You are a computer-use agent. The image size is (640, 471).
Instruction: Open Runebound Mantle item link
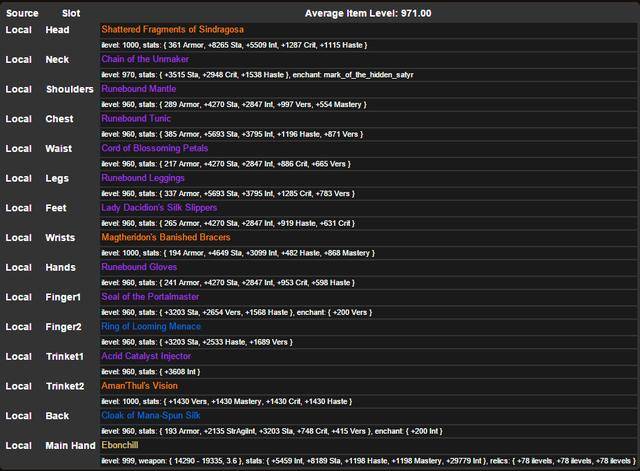(x=139, y=89)
